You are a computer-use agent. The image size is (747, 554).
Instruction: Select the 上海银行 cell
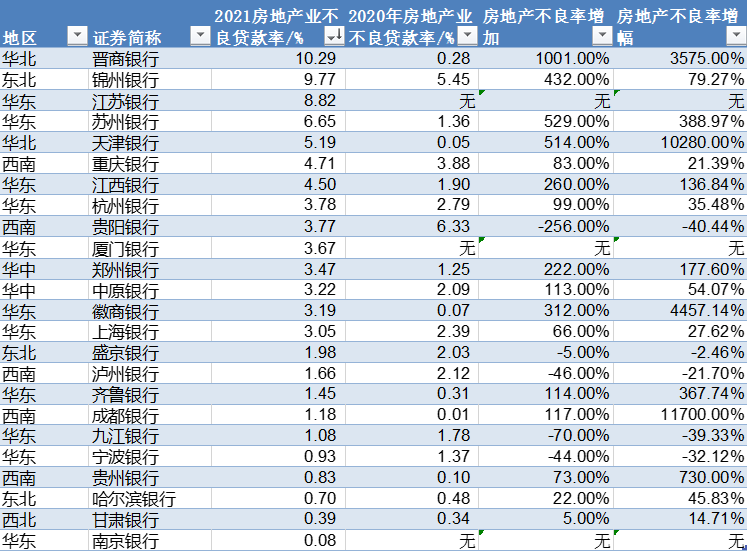point(150,331)
